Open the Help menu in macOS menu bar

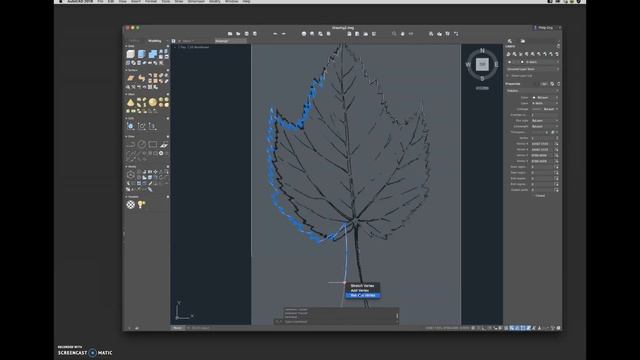click(x=247, y=2)
